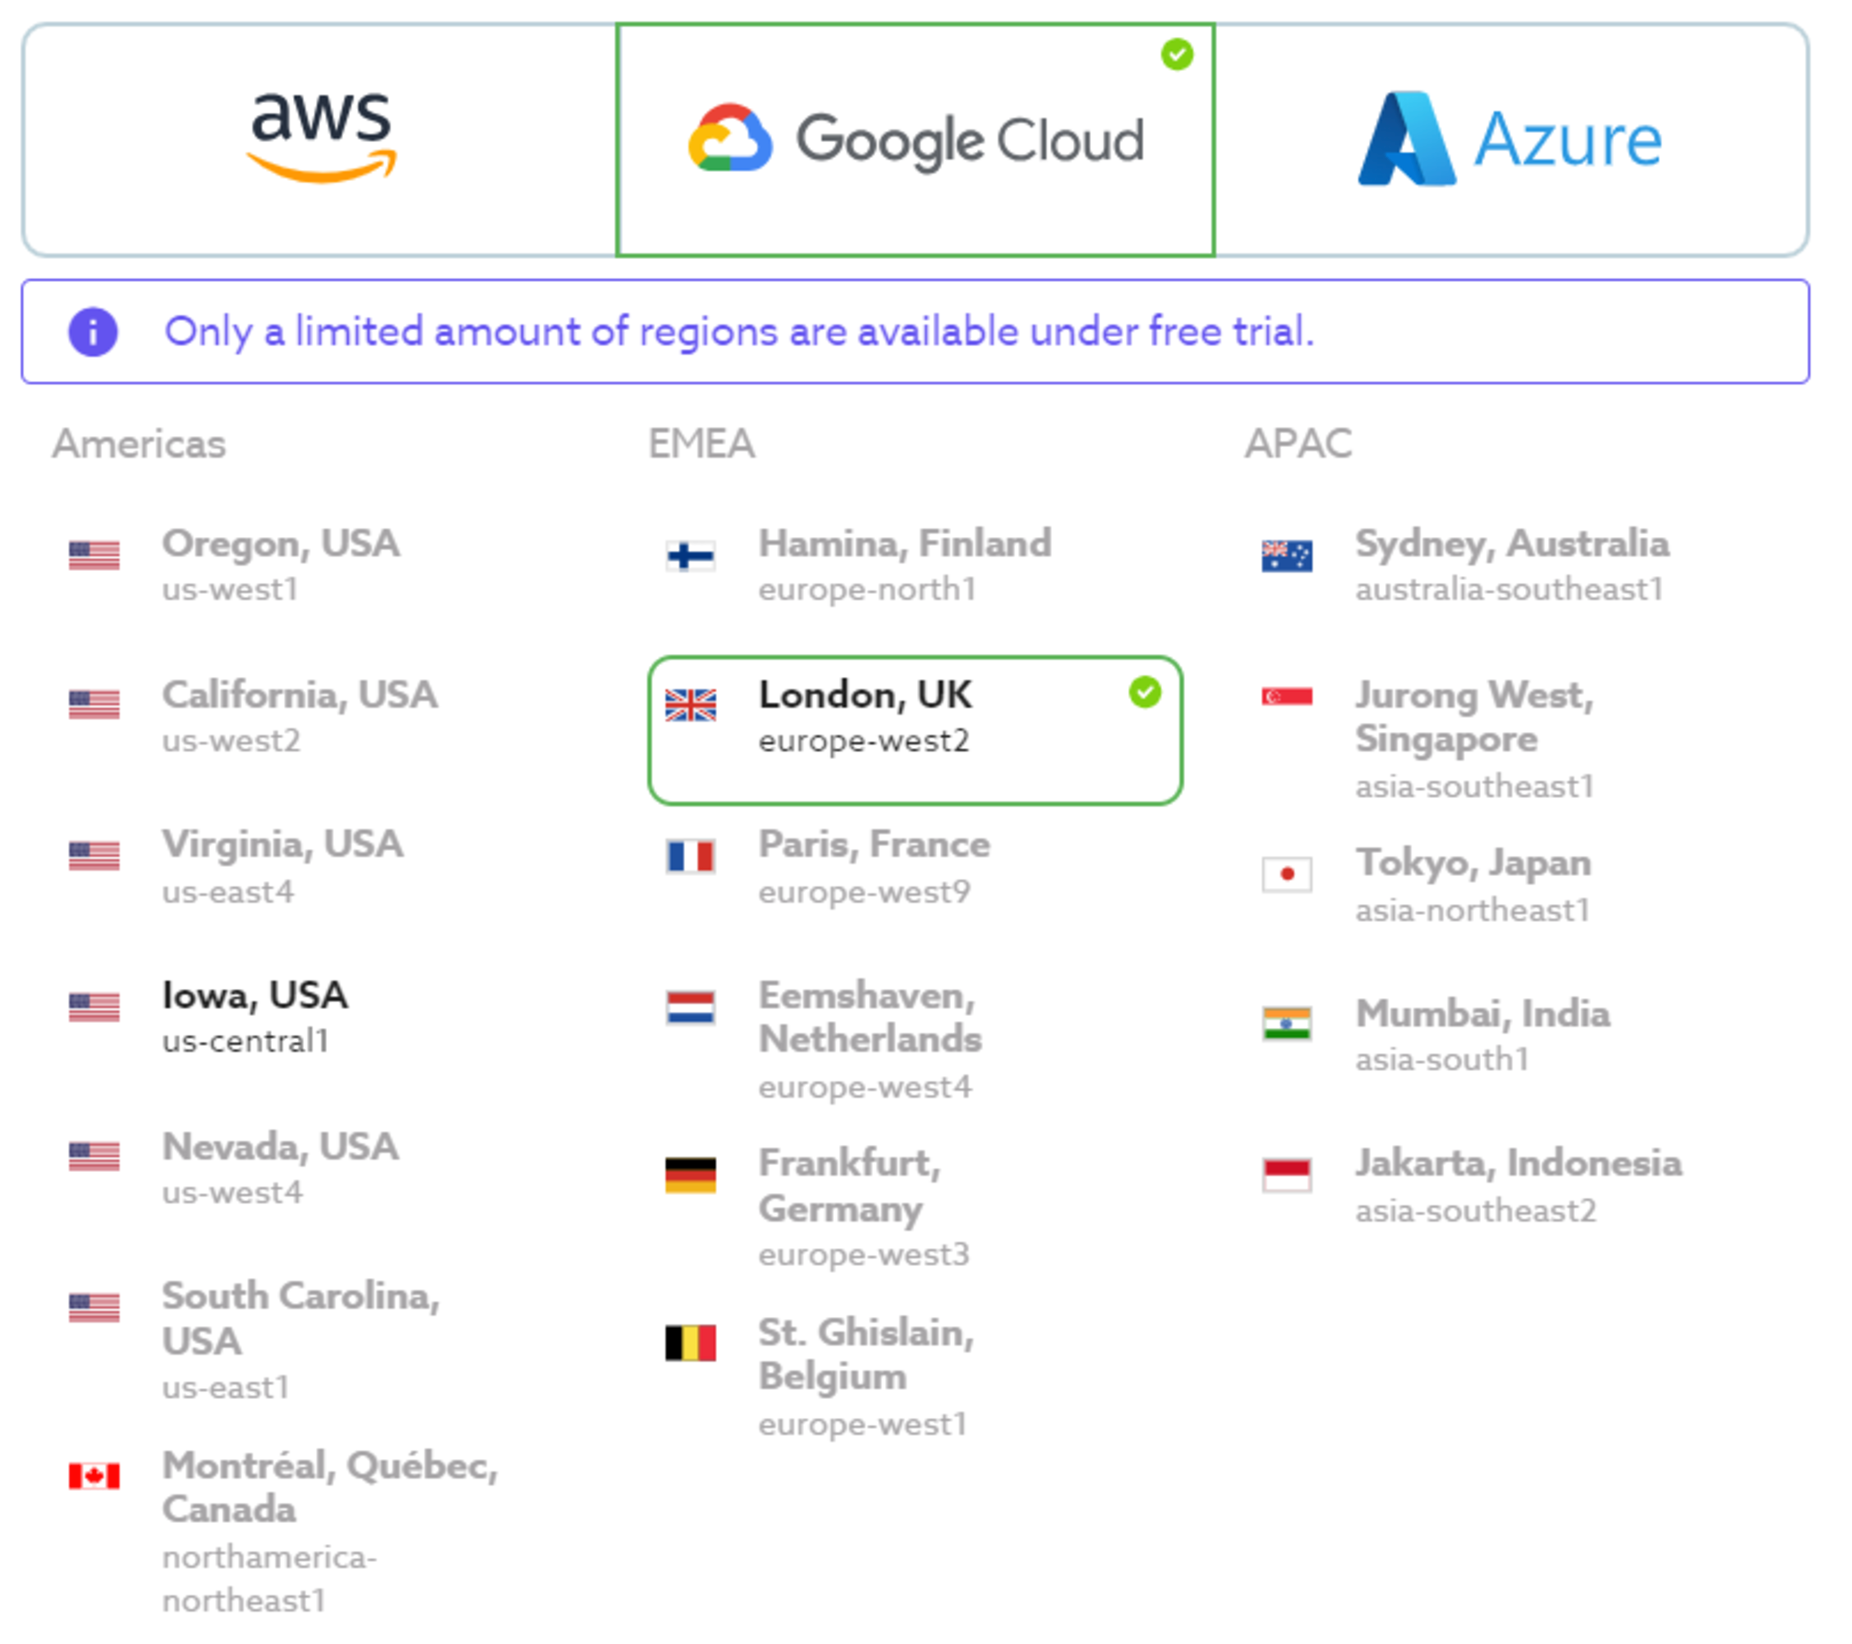This screenshot has width=1852, height=1644.
Task: Click the green checkmark on Google Cloud card
Action: [x=1177, y=54]
